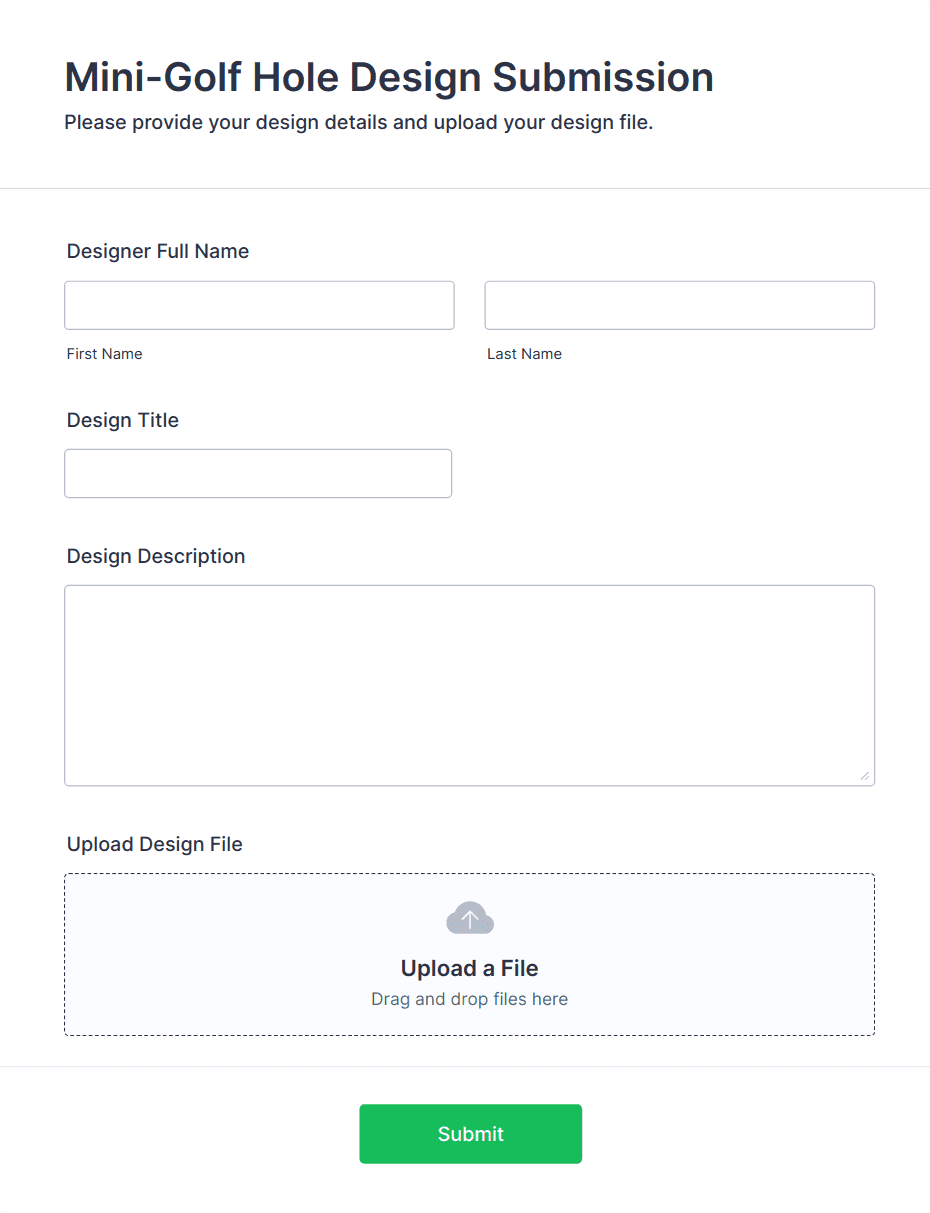Click "Drag and drop files here" text
This screenshot has height=1213, width=930.
click(469, 999)
